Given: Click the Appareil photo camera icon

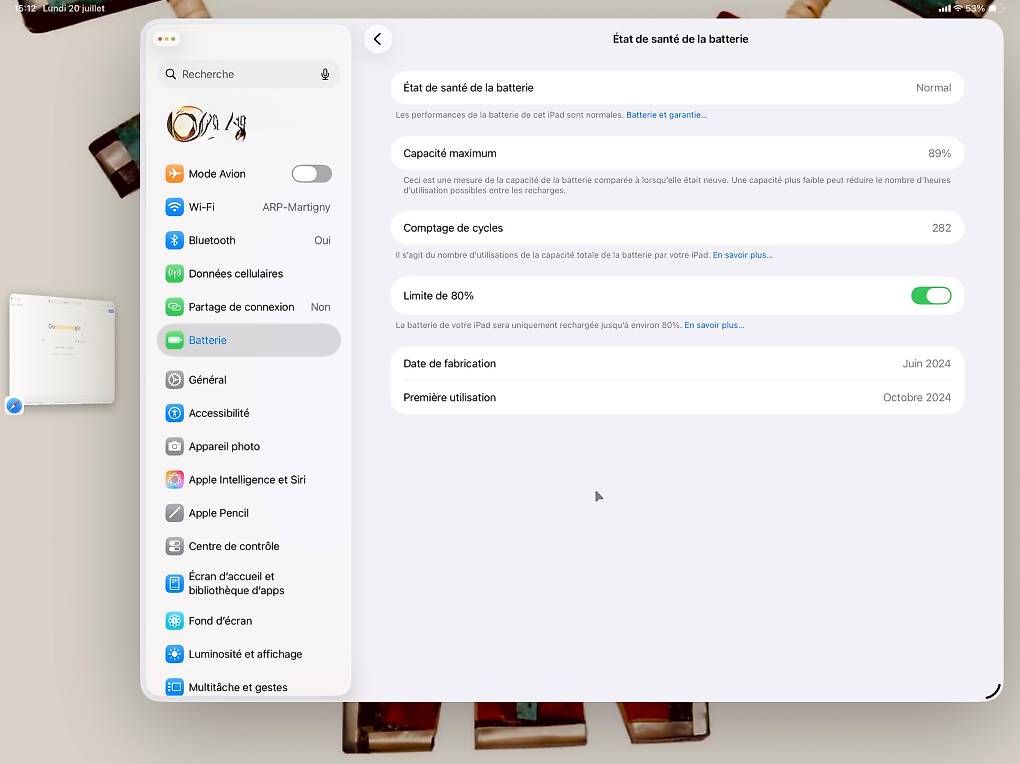Looking at the screenshot, I should click(x=174, y=446).
